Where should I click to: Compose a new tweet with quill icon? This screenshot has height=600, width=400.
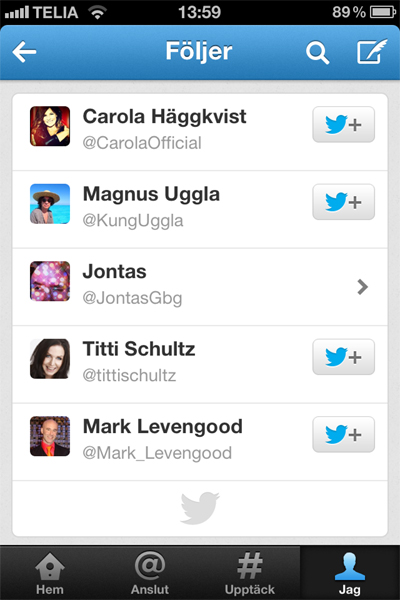tap(372, 51)
